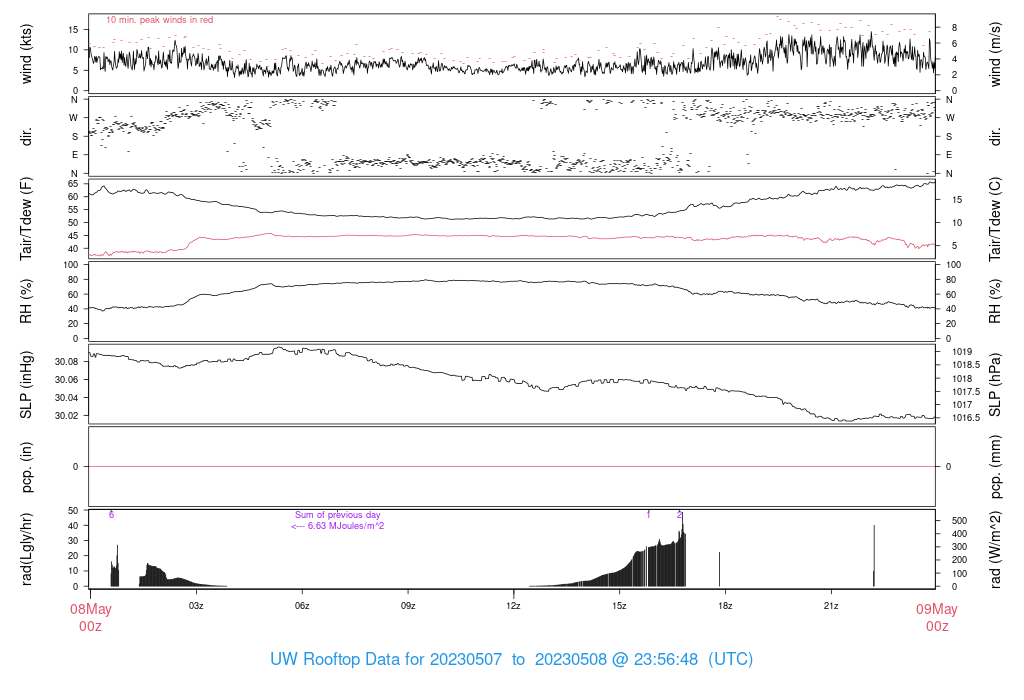Click the '12z' time axis tick

click(x=513, y=606)
